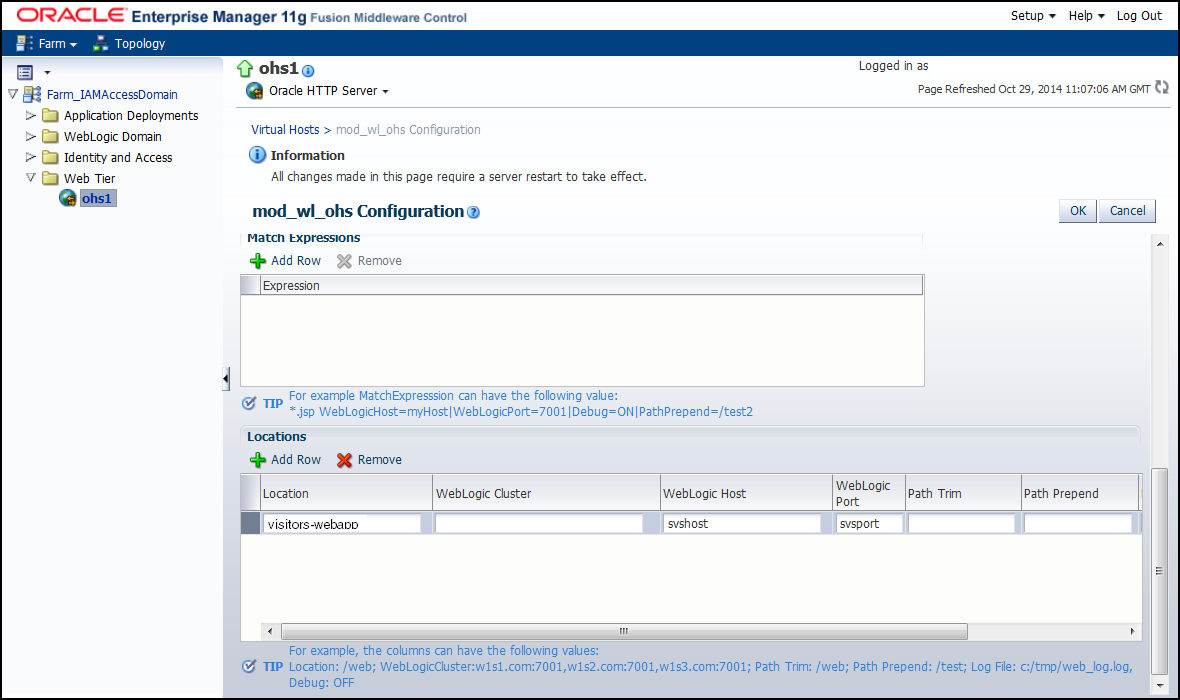Open help for mod_wl_ohs Configuration

tap(473, 212)
